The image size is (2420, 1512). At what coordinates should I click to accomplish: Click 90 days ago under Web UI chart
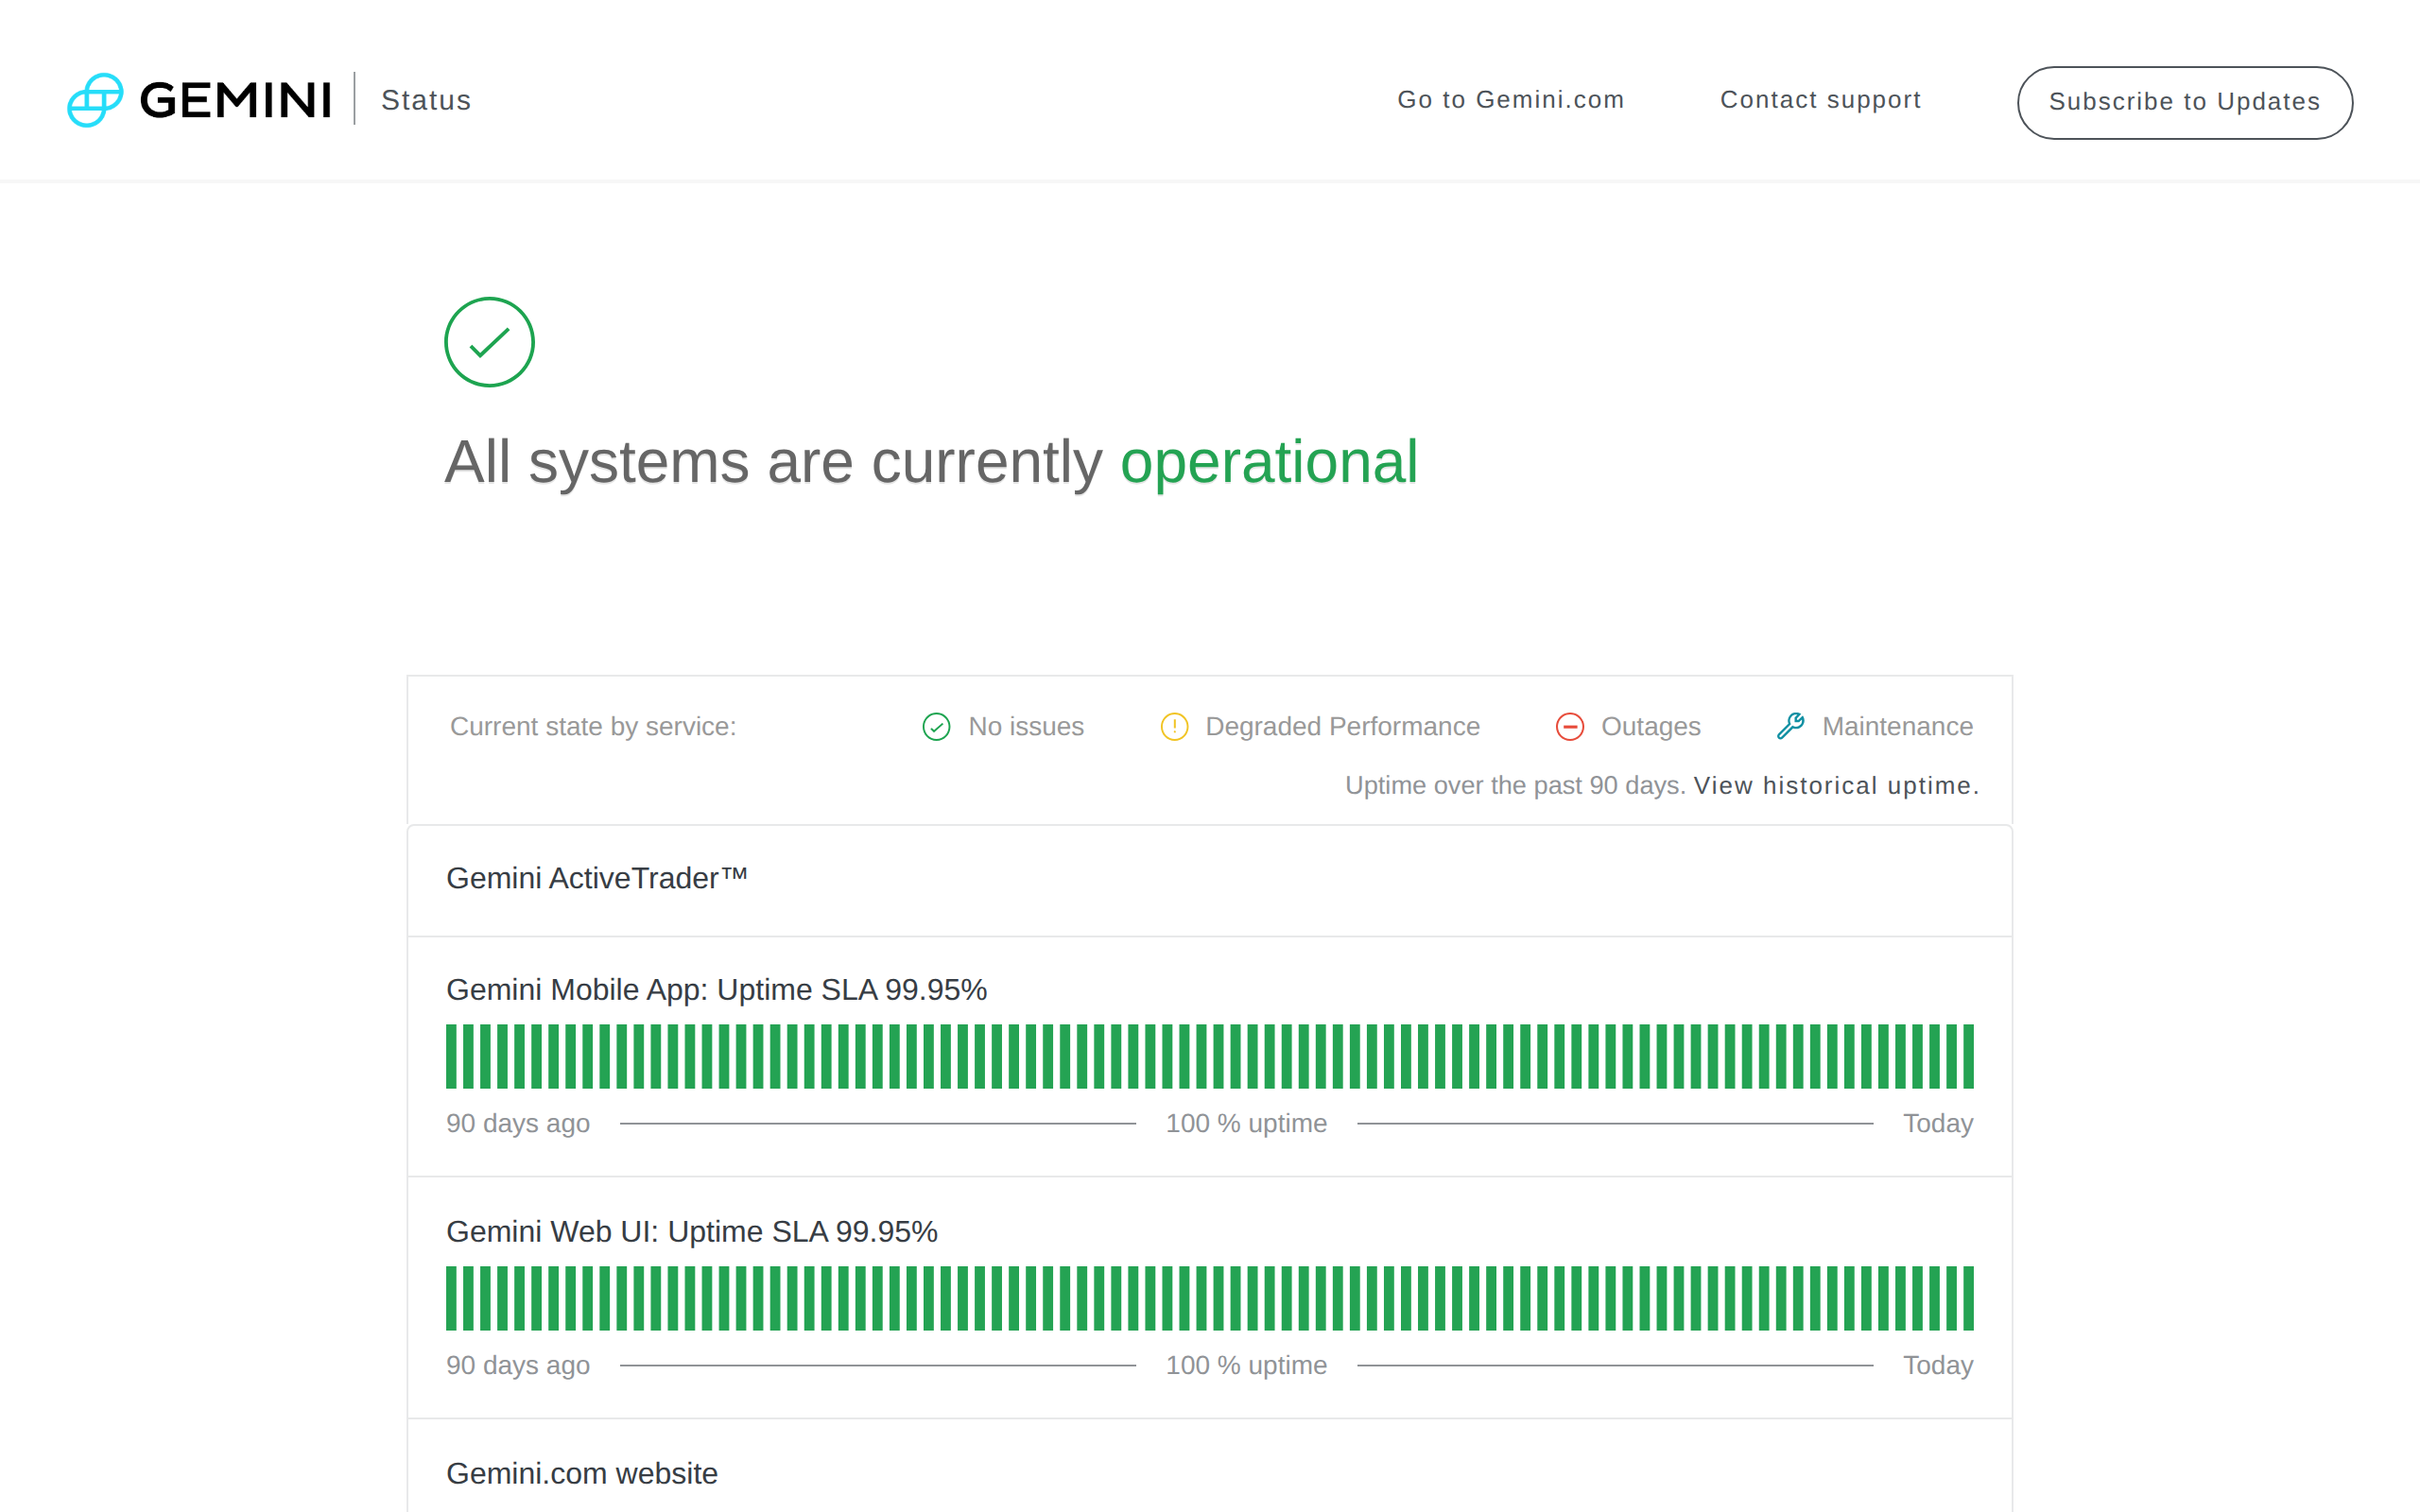point(518,1366)
